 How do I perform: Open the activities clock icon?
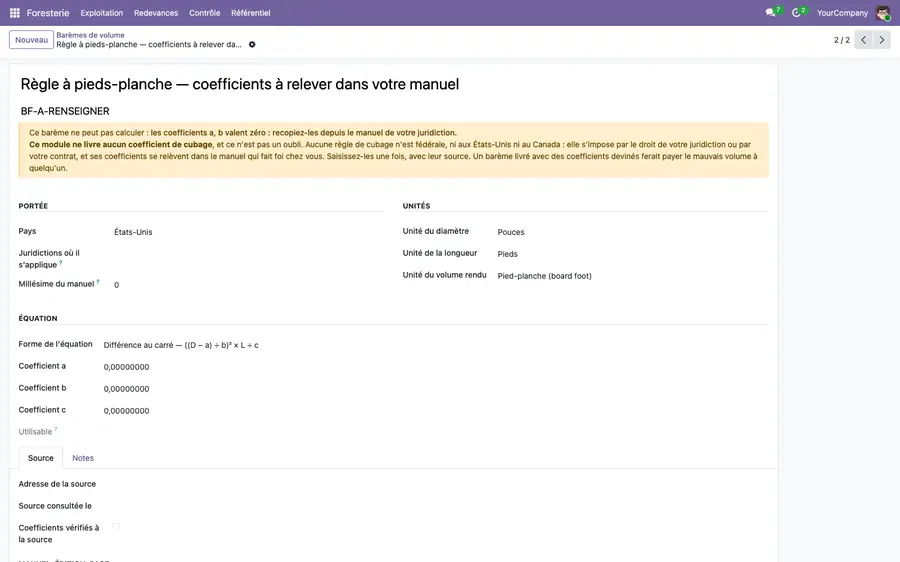(798, 12)
